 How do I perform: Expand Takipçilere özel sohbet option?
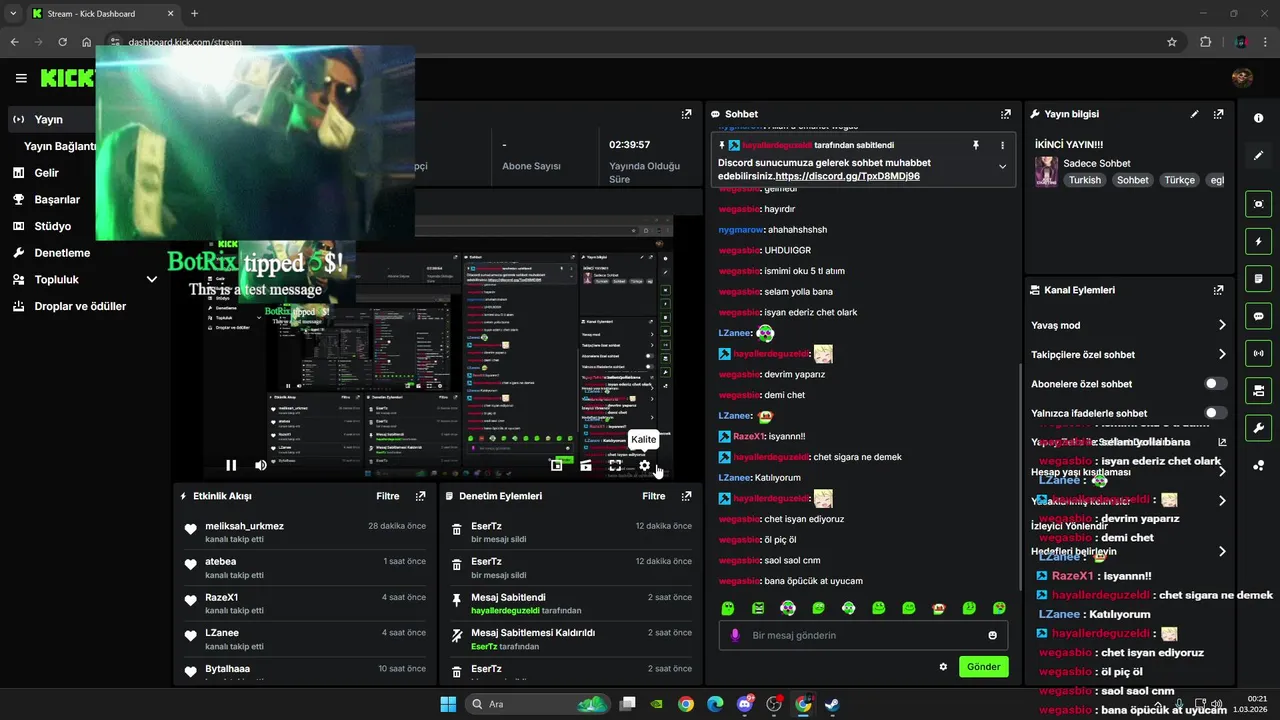1127,354
